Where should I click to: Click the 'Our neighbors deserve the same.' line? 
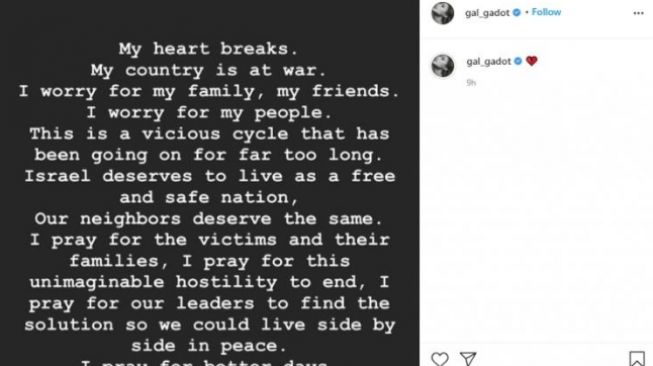pyautogui.click(x=209, y=219)
